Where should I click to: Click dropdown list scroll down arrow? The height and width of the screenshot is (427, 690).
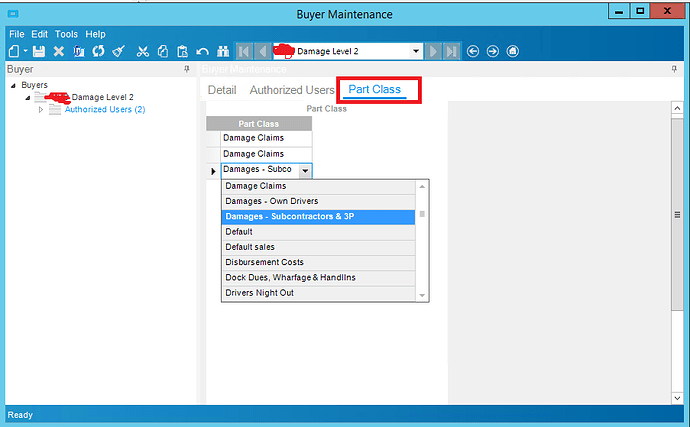(422, 295)
